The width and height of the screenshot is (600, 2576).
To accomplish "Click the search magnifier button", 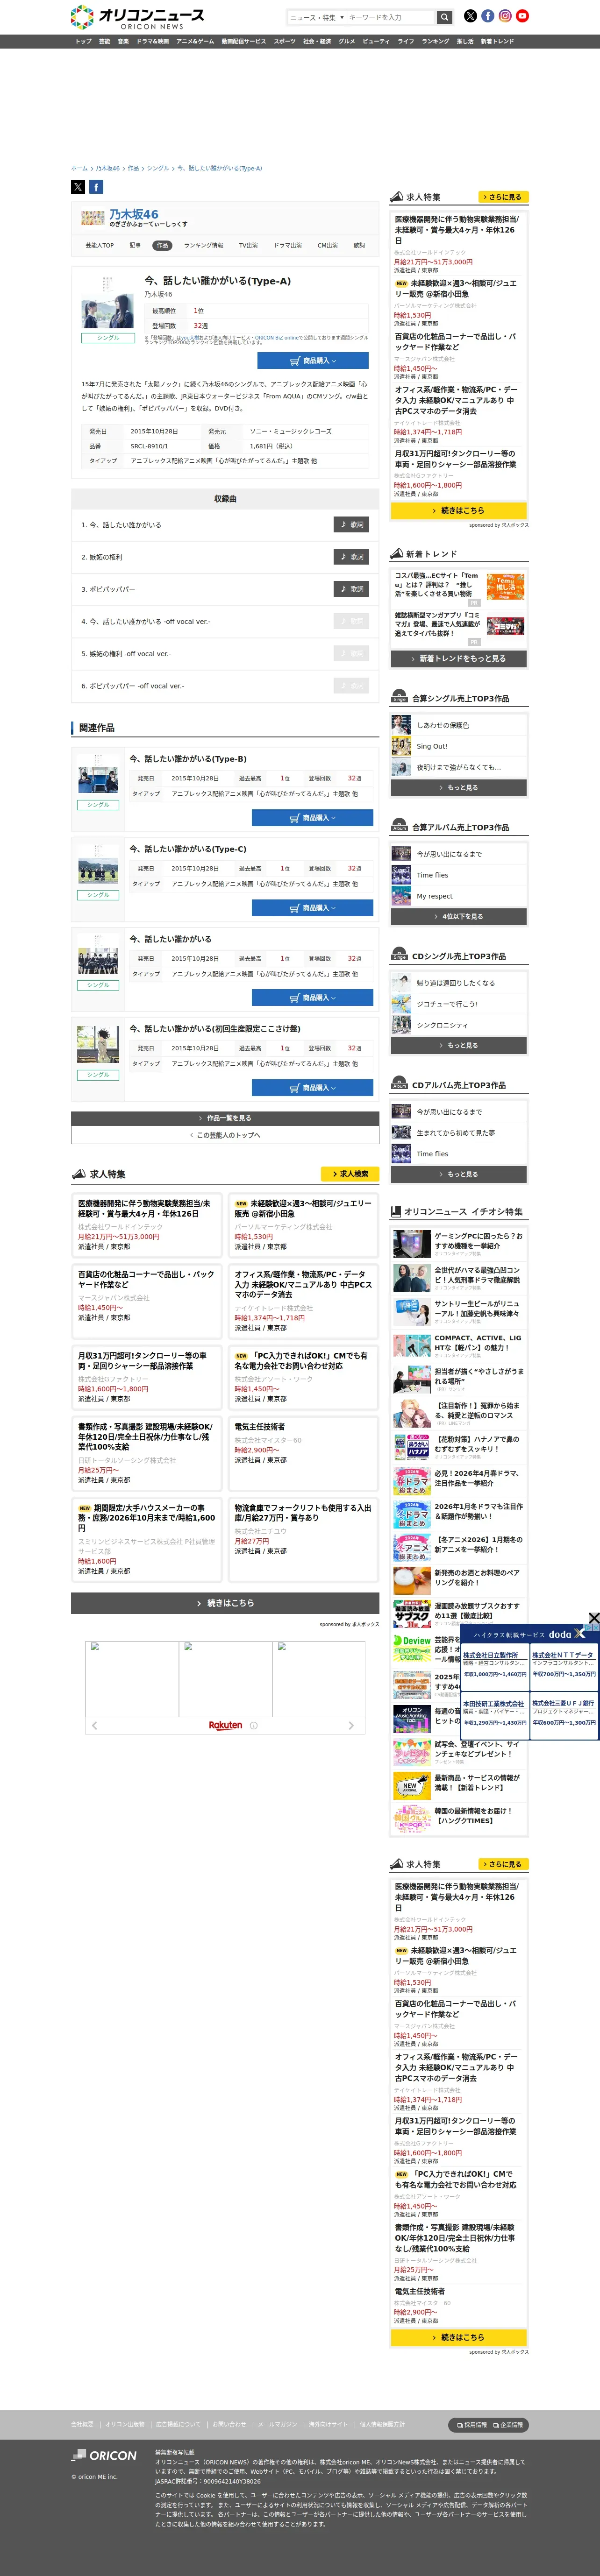I will point(444,17).
